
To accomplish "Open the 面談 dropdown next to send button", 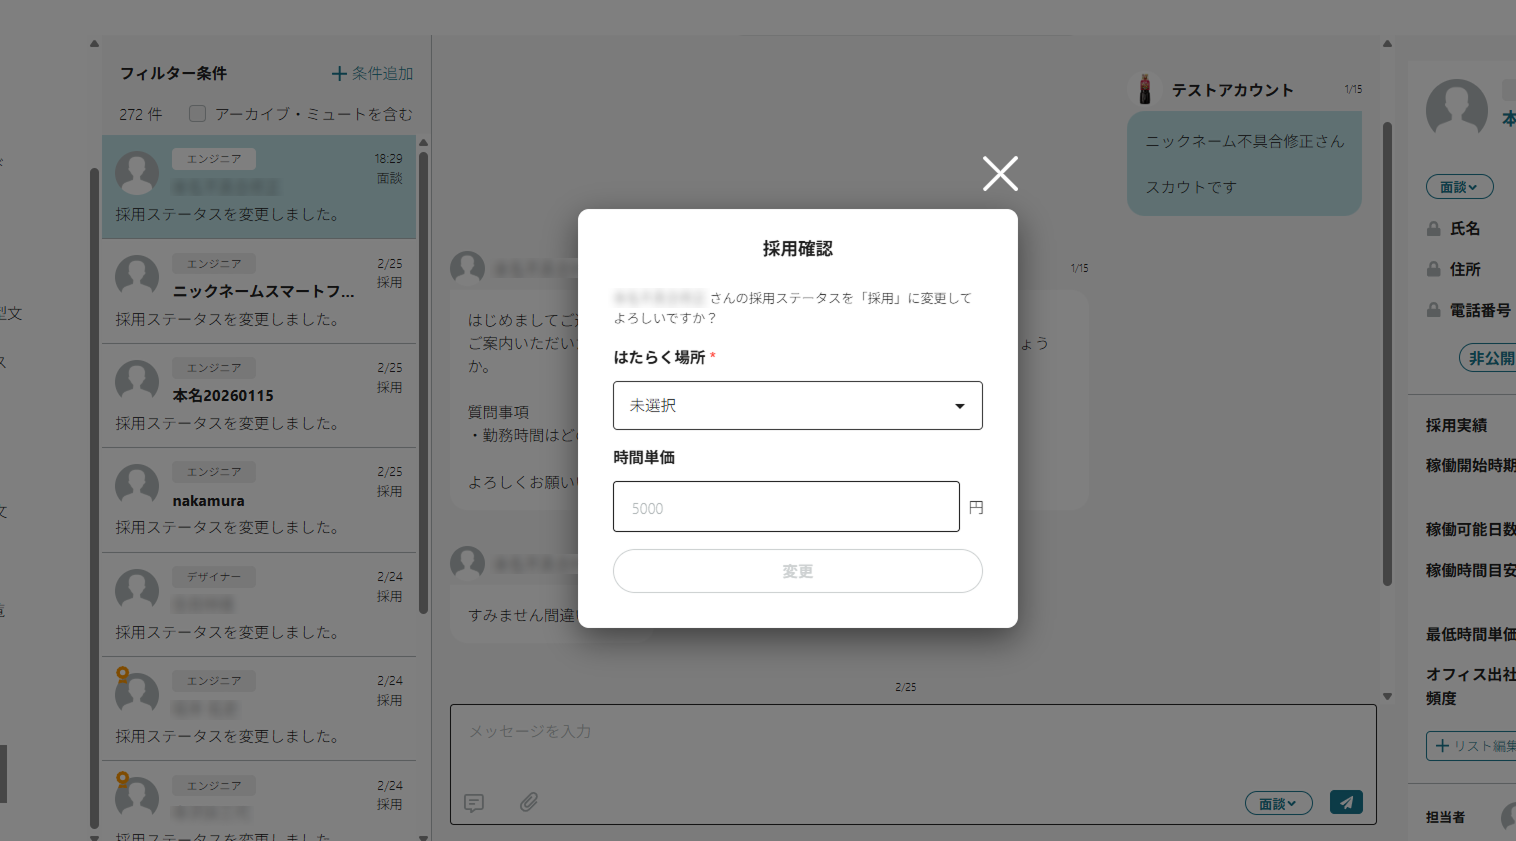I will click(x=1278, y=802).
